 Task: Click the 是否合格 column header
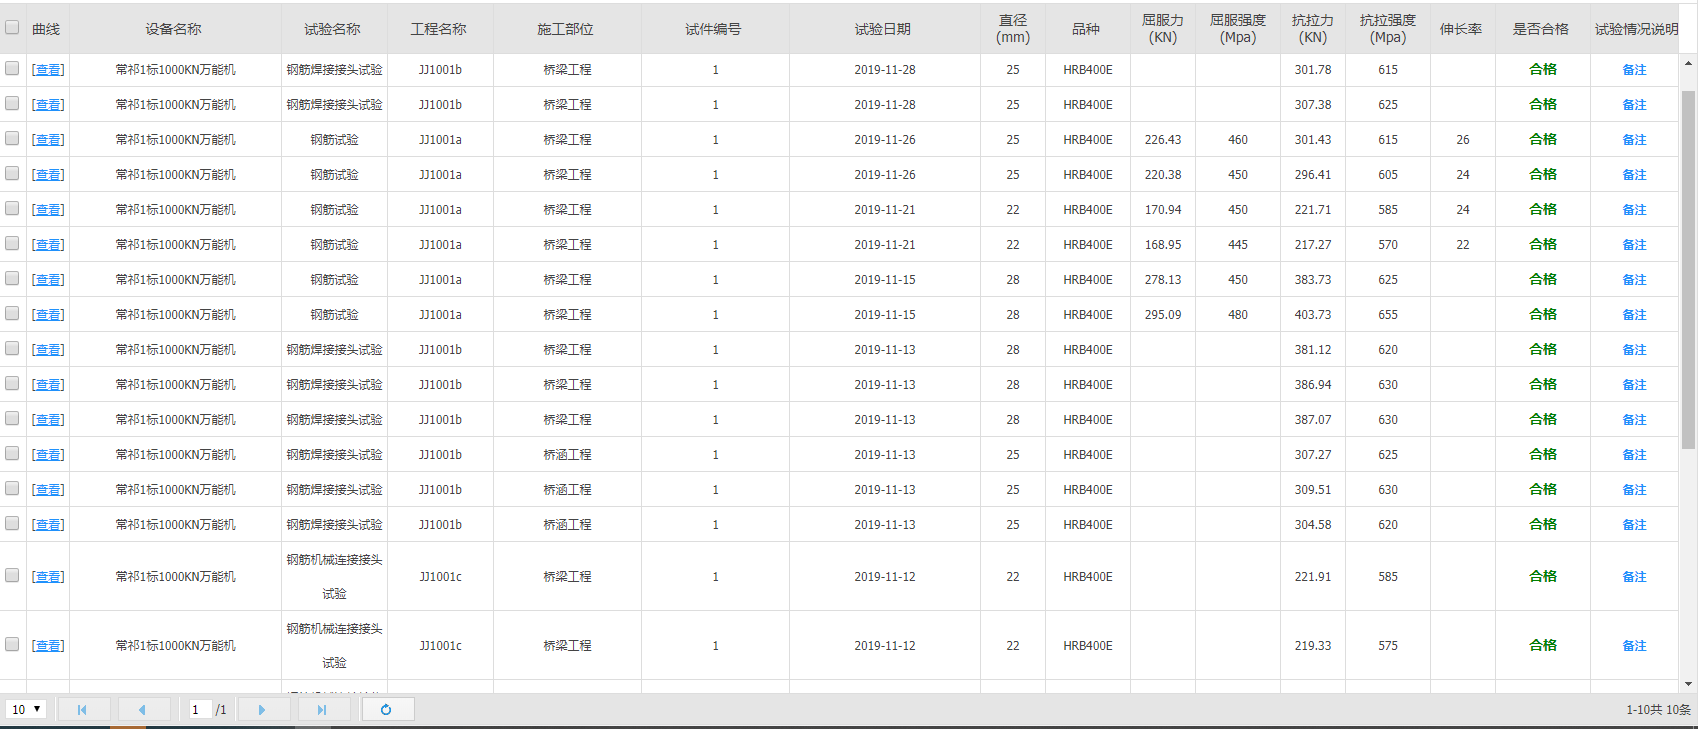[x=1542, y=29]
